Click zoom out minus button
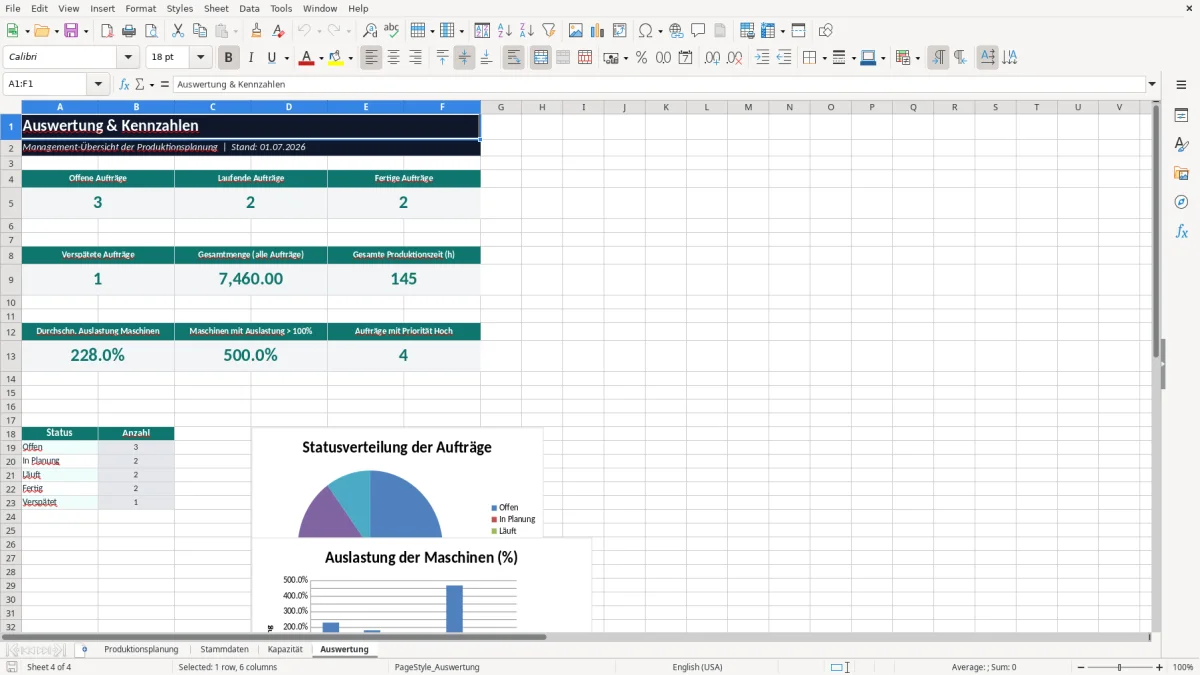Image resolution: width=1200 pixels, height=675 pixels. pos(1081,667)
